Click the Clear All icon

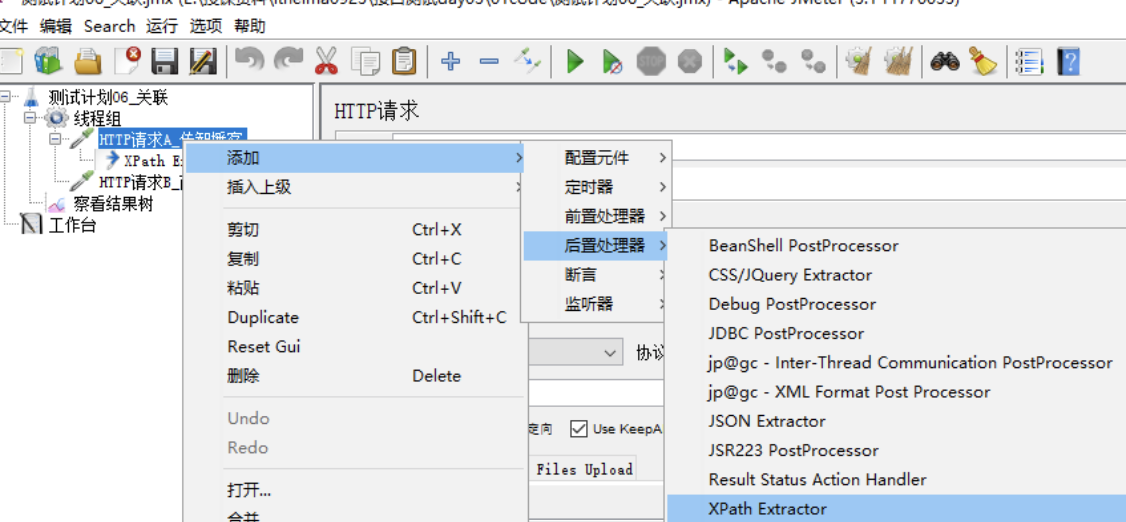897,62
